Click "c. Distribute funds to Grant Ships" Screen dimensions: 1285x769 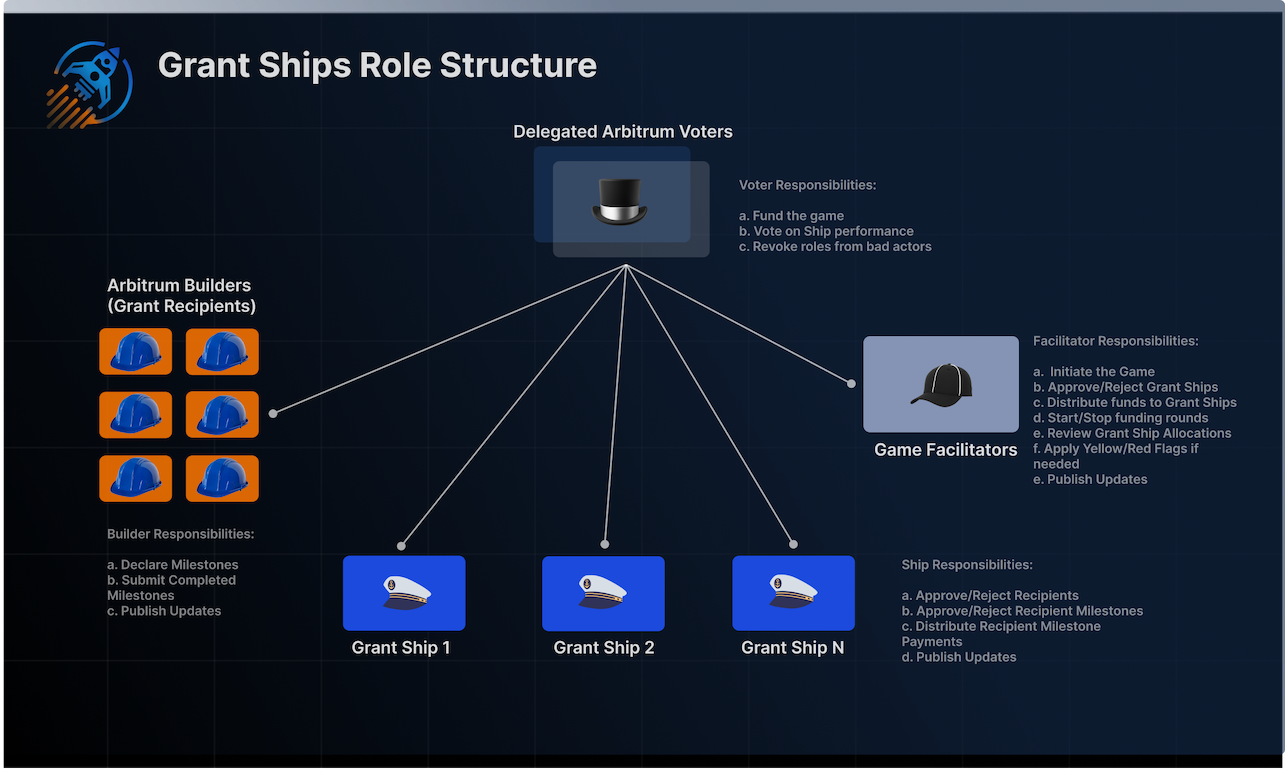pos(1135,402)
